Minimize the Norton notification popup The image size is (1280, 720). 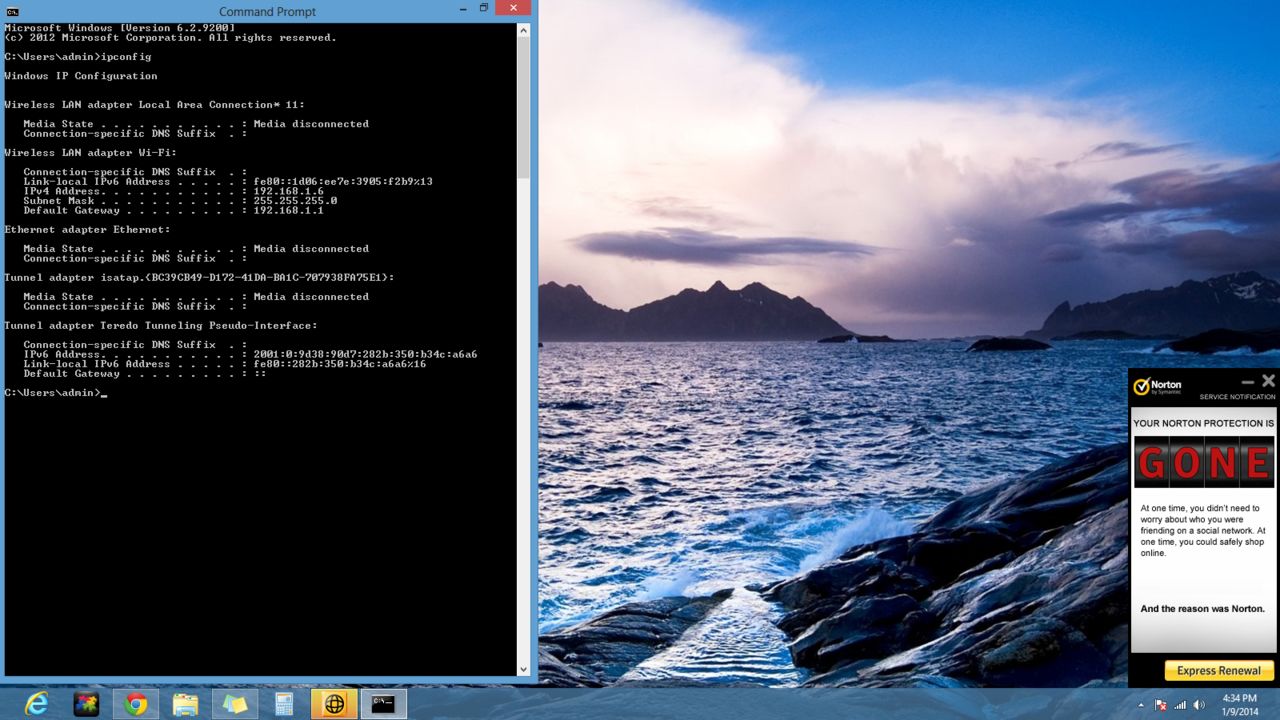(x=1247, y=382)
